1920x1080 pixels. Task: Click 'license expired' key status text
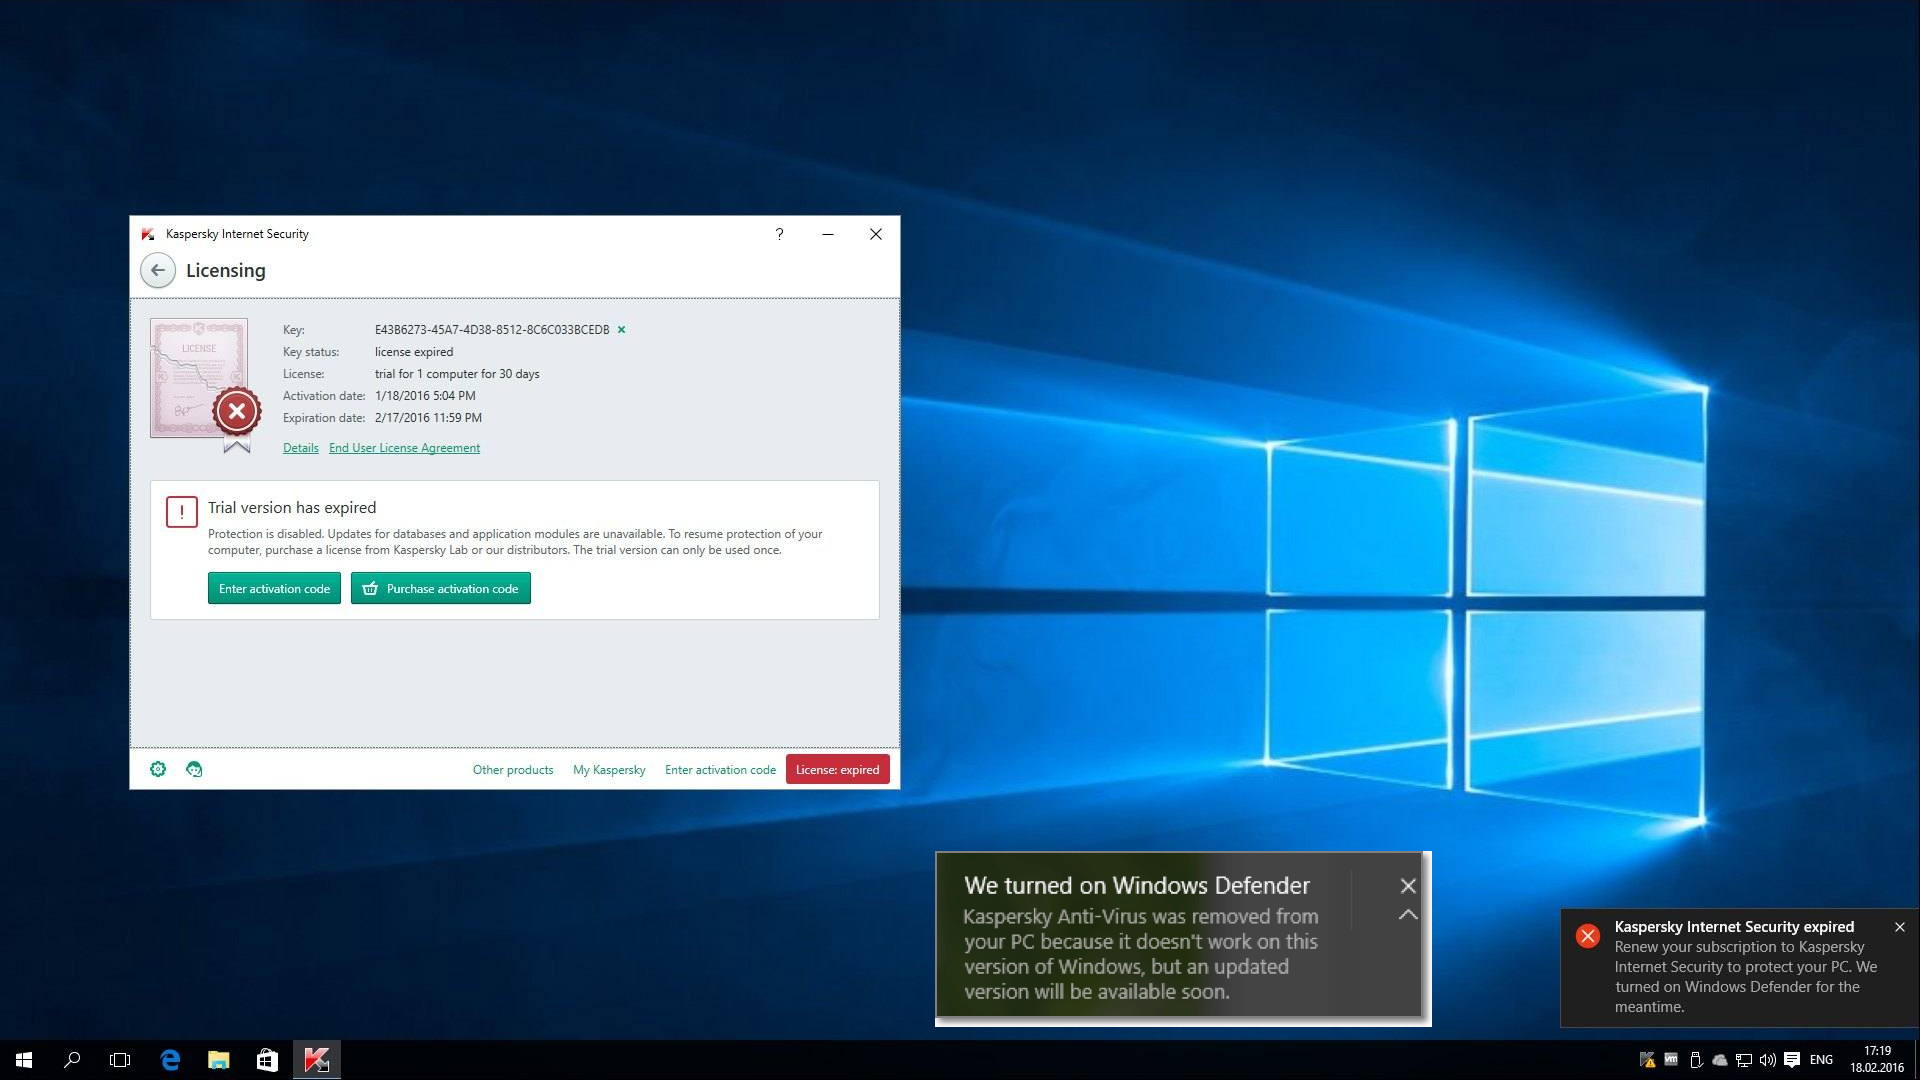coord(414,352)
